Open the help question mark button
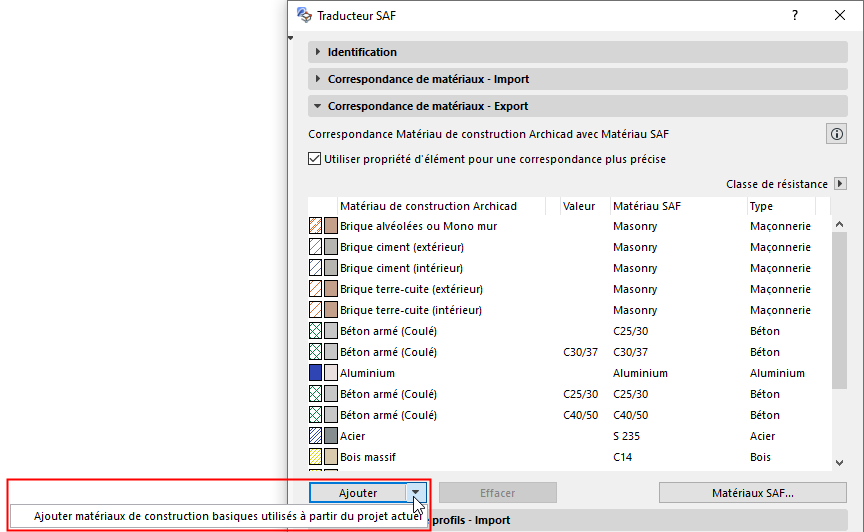The width and height of the screenshot is (864, 532). pos(795,15)
